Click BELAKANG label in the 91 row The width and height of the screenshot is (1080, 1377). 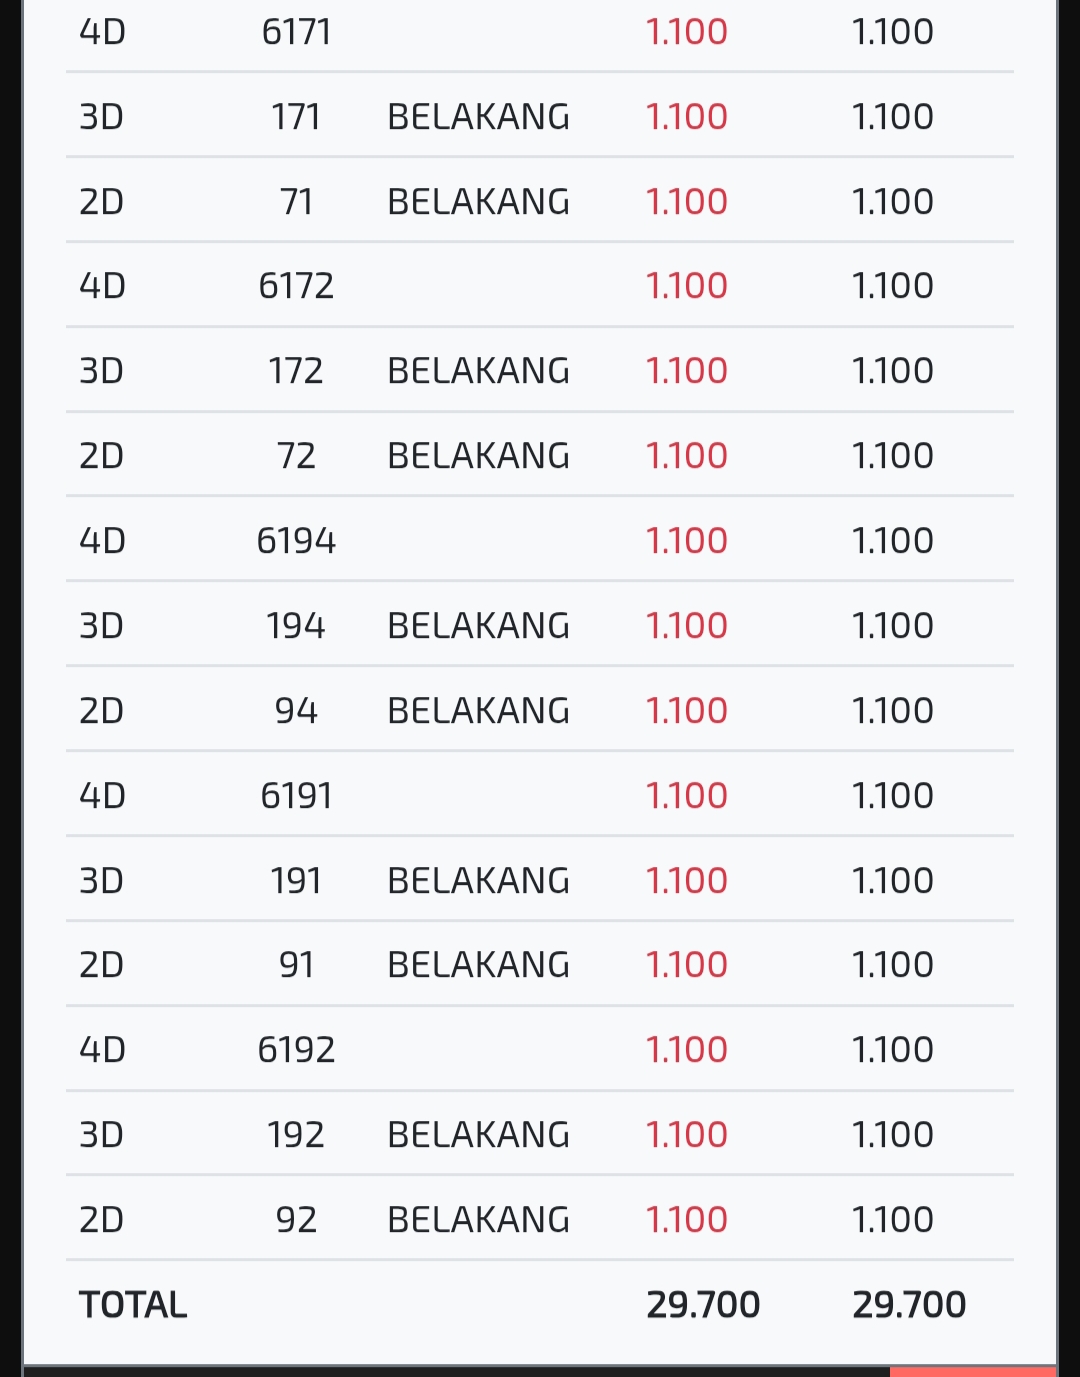coord(478,965)
